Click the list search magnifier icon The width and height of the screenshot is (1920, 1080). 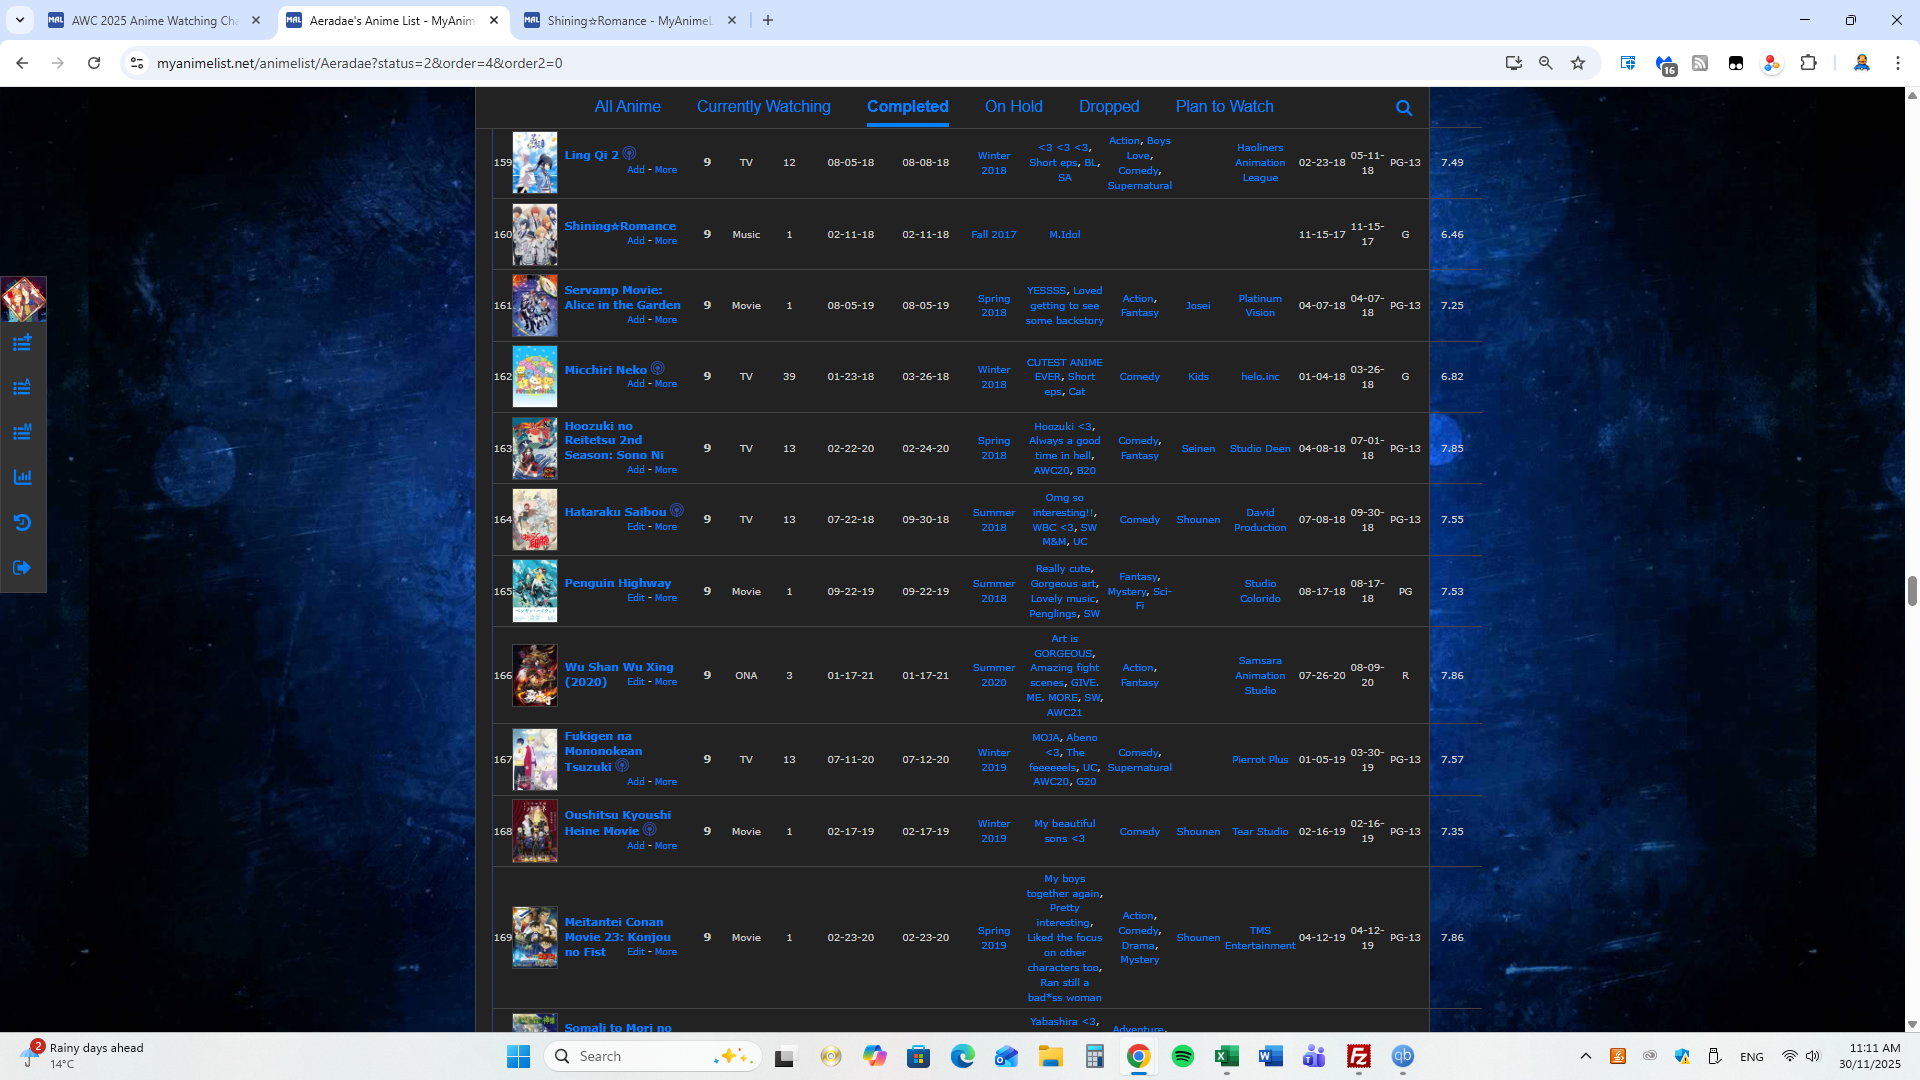[1404, 108]
